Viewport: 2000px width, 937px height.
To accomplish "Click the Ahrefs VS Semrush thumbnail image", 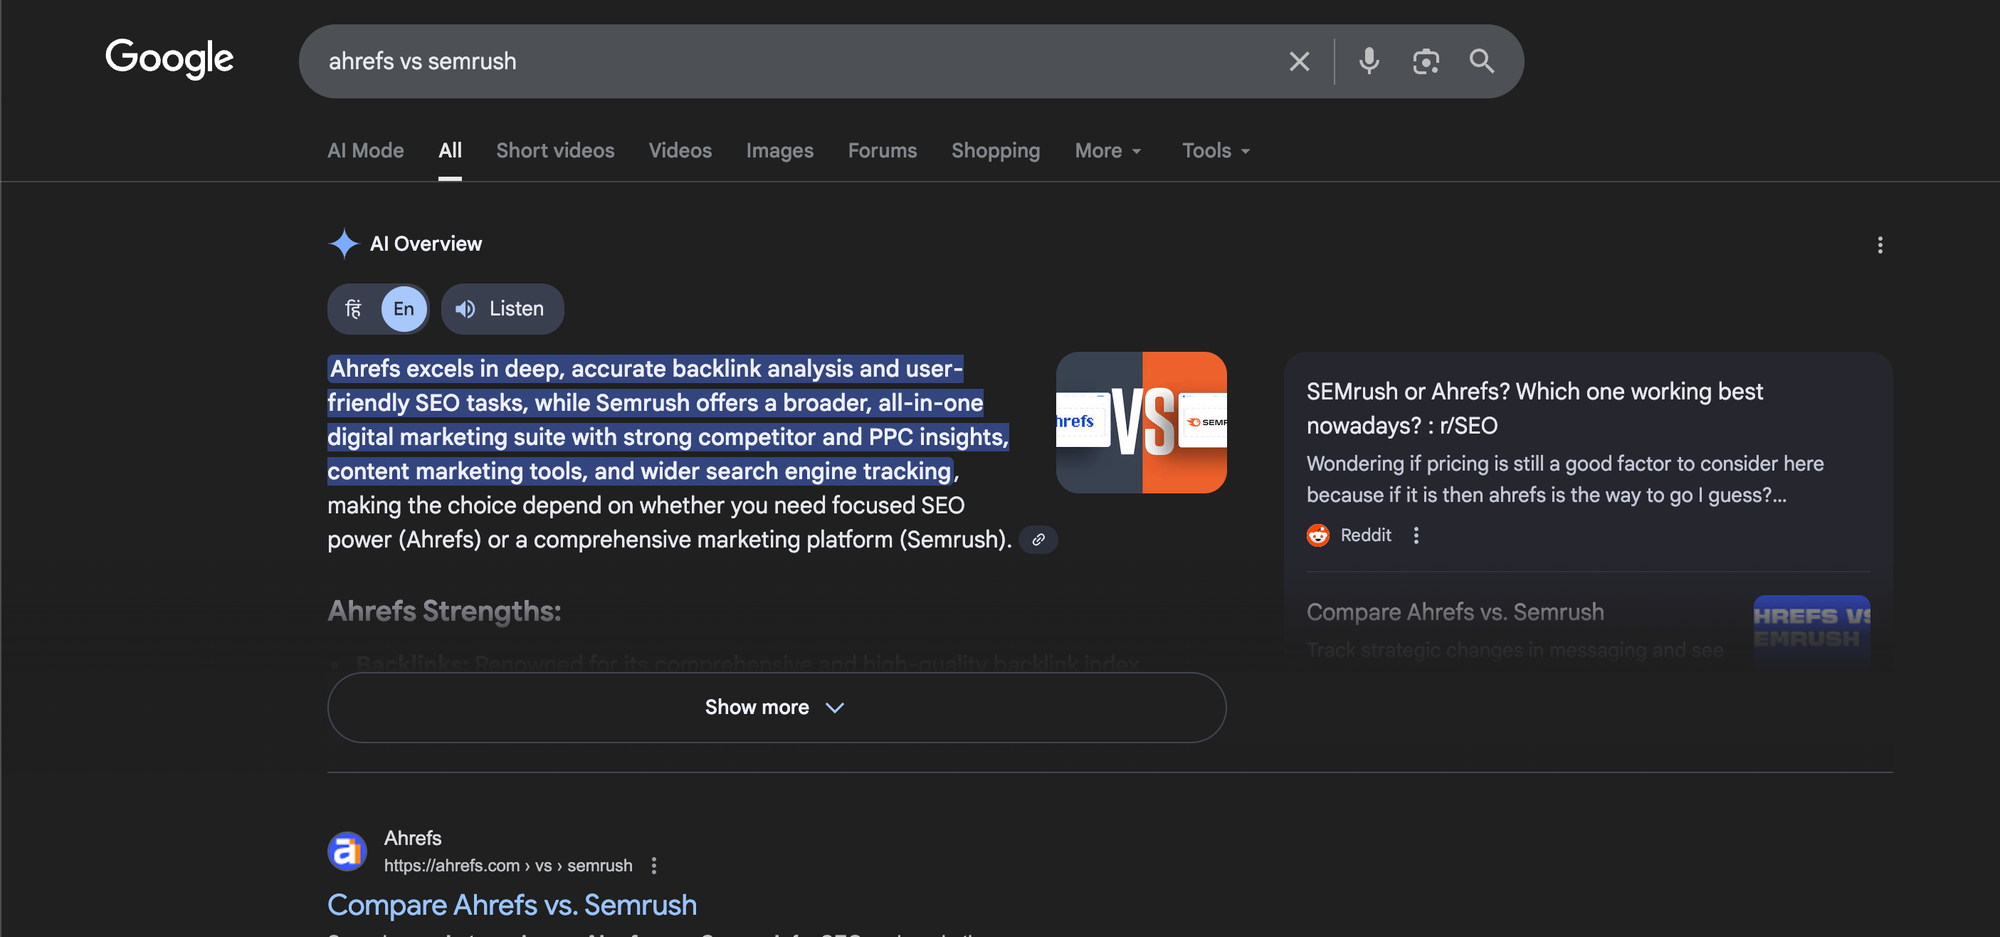I will [1141, 422].
